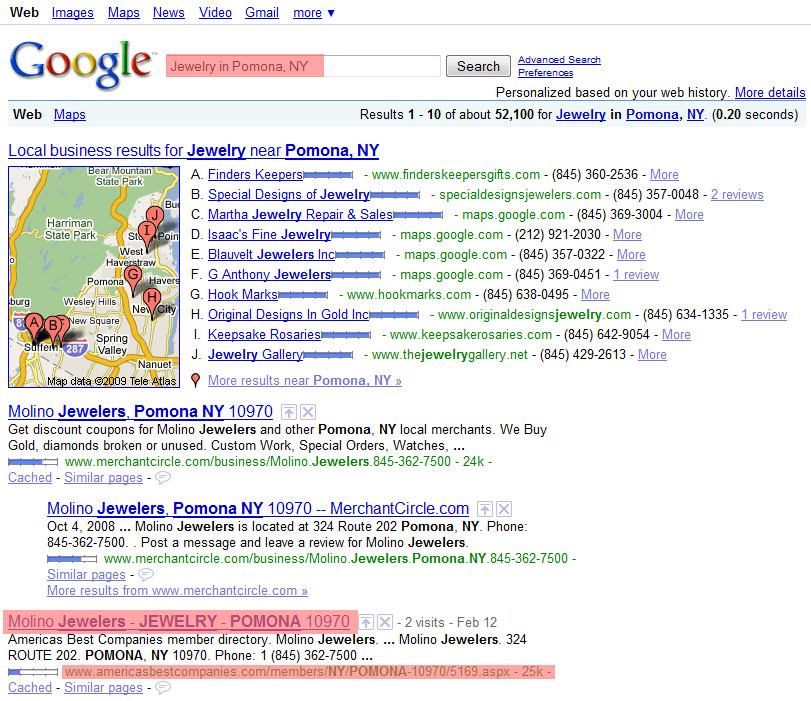Click comment bubble under MerchantCircle.com result
The width and height of the screenshot is (811, 701).
146,574
